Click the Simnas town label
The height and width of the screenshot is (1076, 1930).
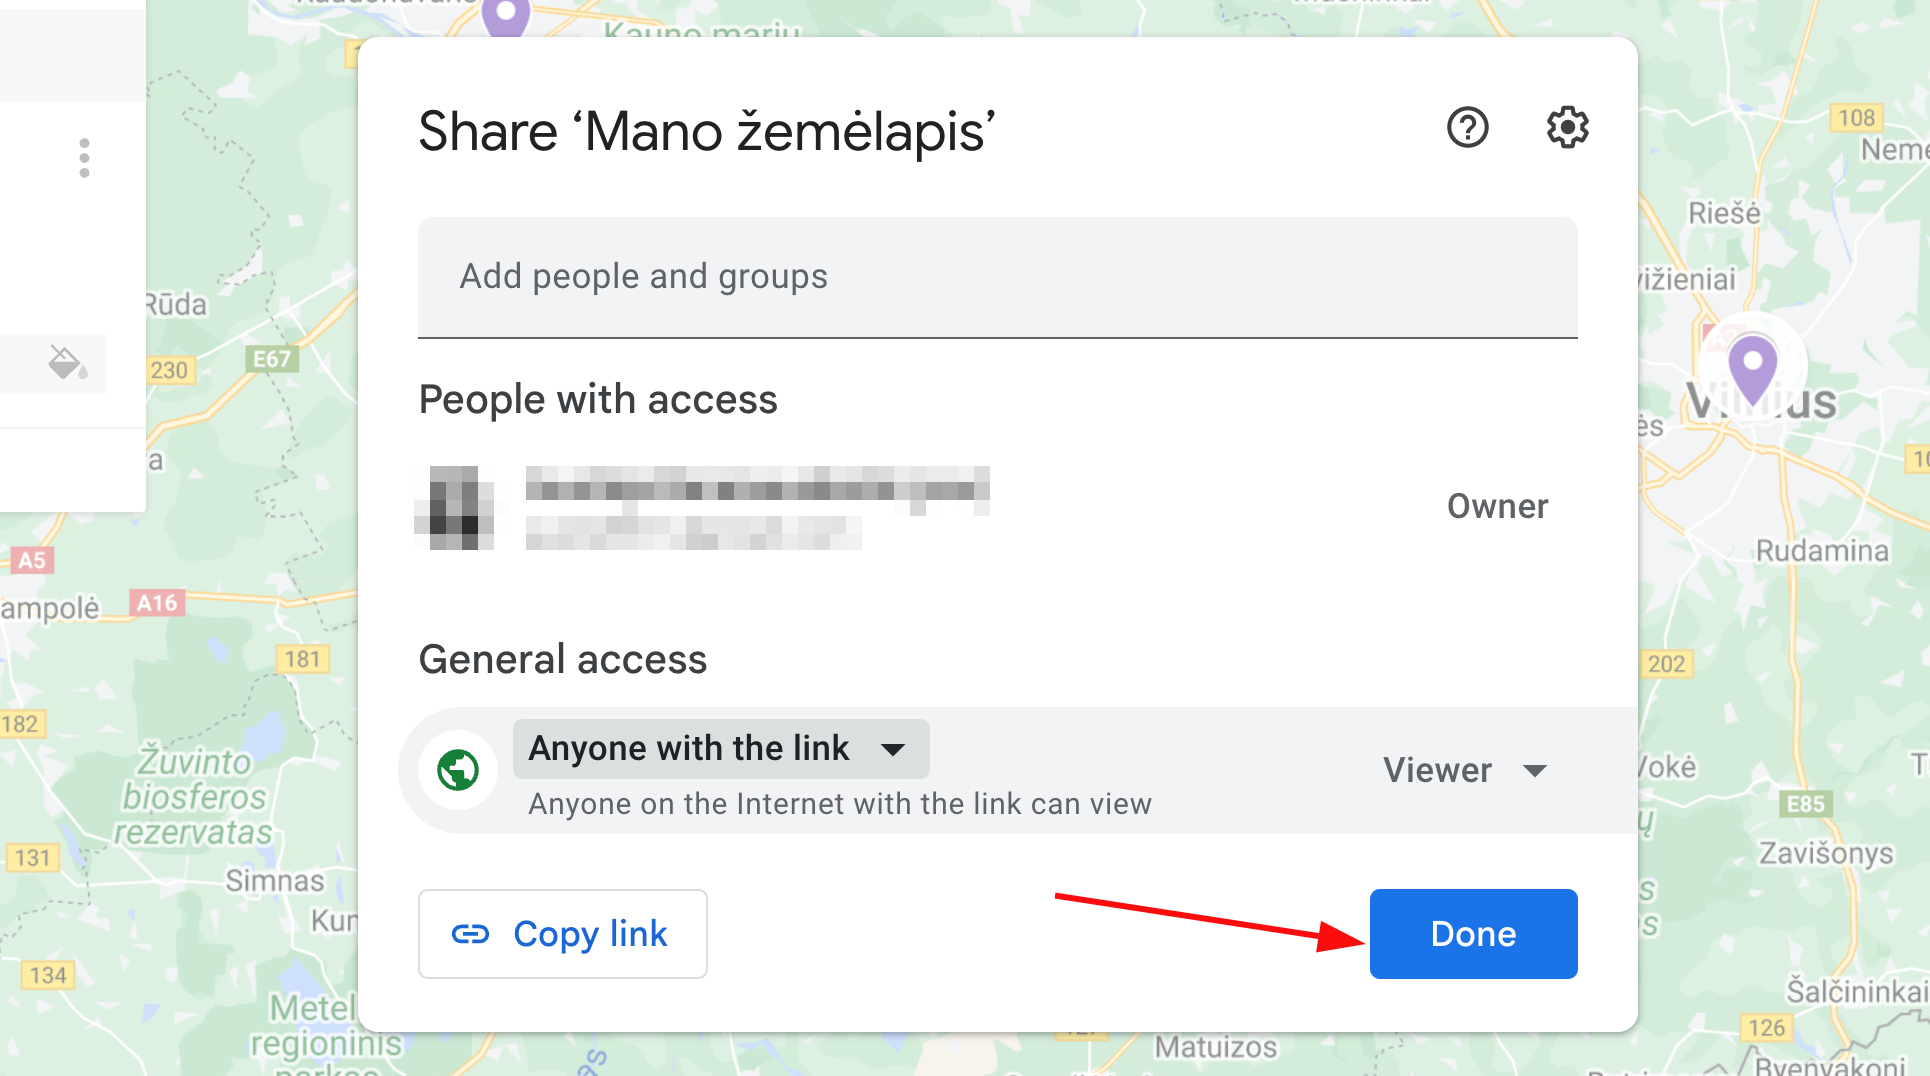274,881
